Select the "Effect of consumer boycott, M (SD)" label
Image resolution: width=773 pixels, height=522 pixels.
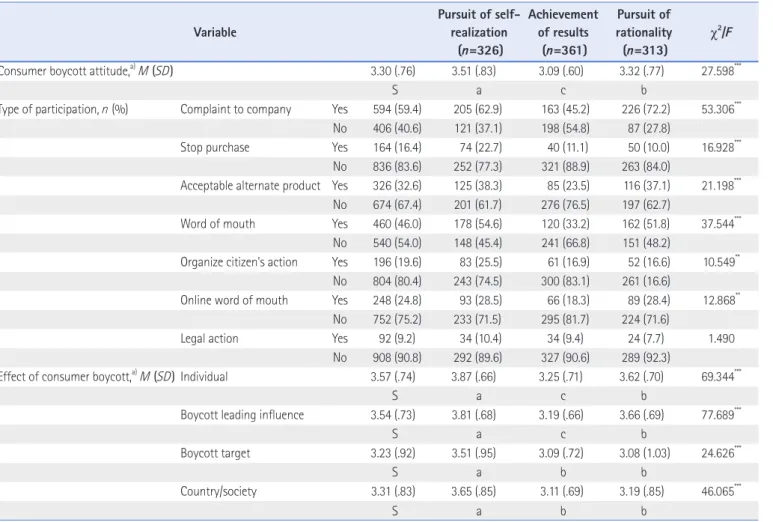(x=87, y=377)
